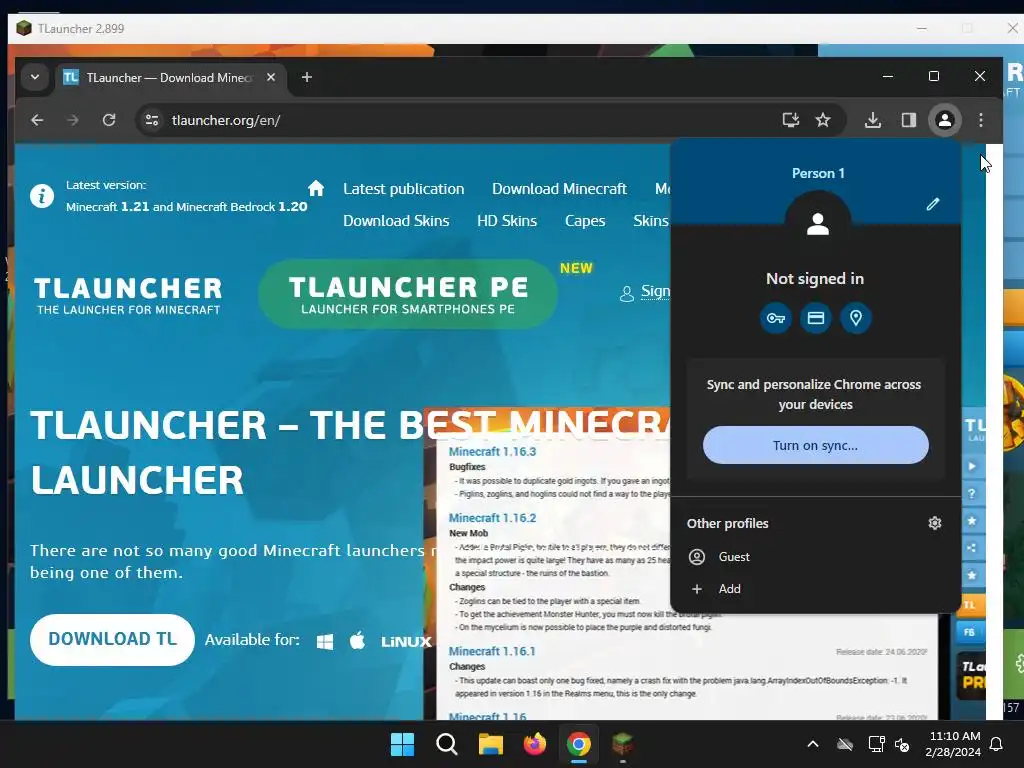
Task: Click the TLauncher Minecraft block taskbar icon
Action: 622,744
